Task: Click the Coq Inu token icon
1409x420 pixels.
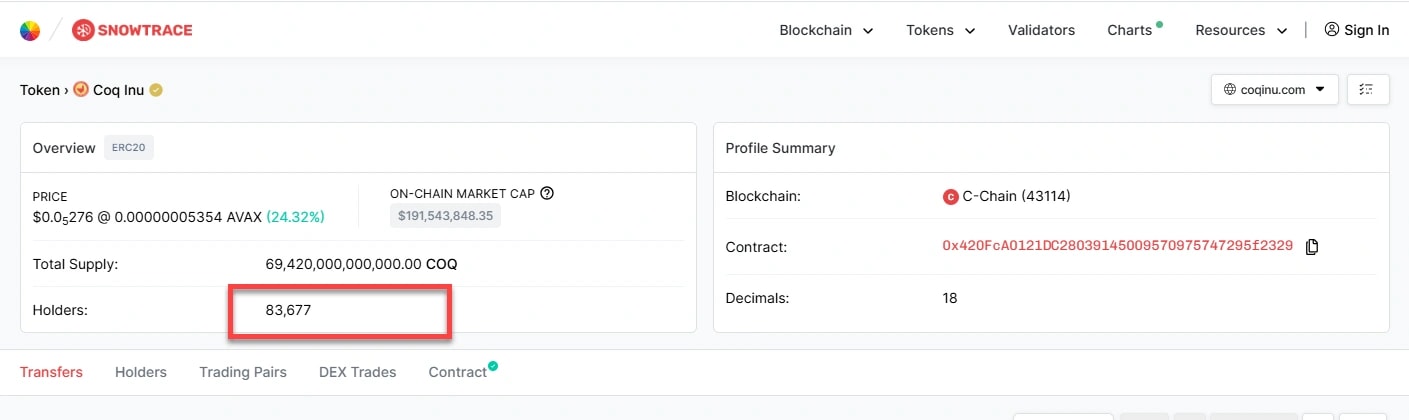Action: [x=81, y=90]
